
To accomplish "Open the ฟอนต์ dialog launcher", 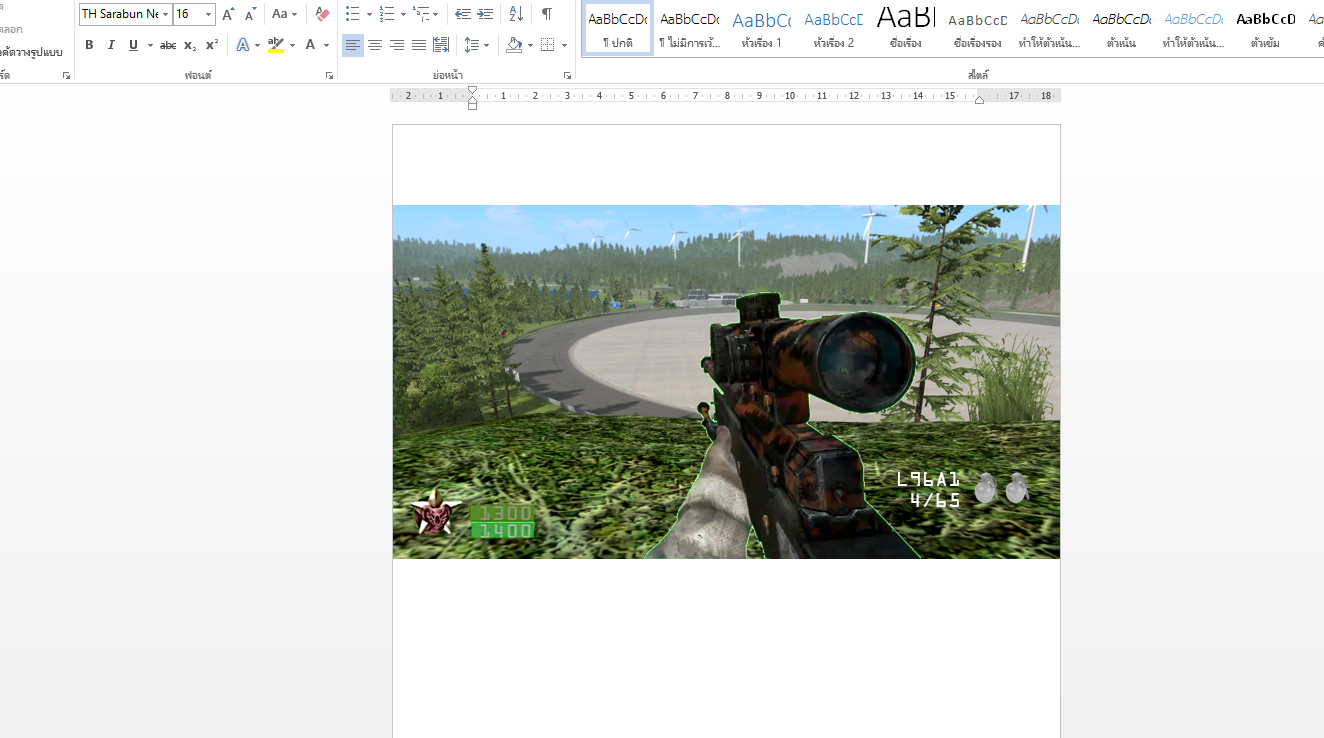I will (x=329, y=76).
